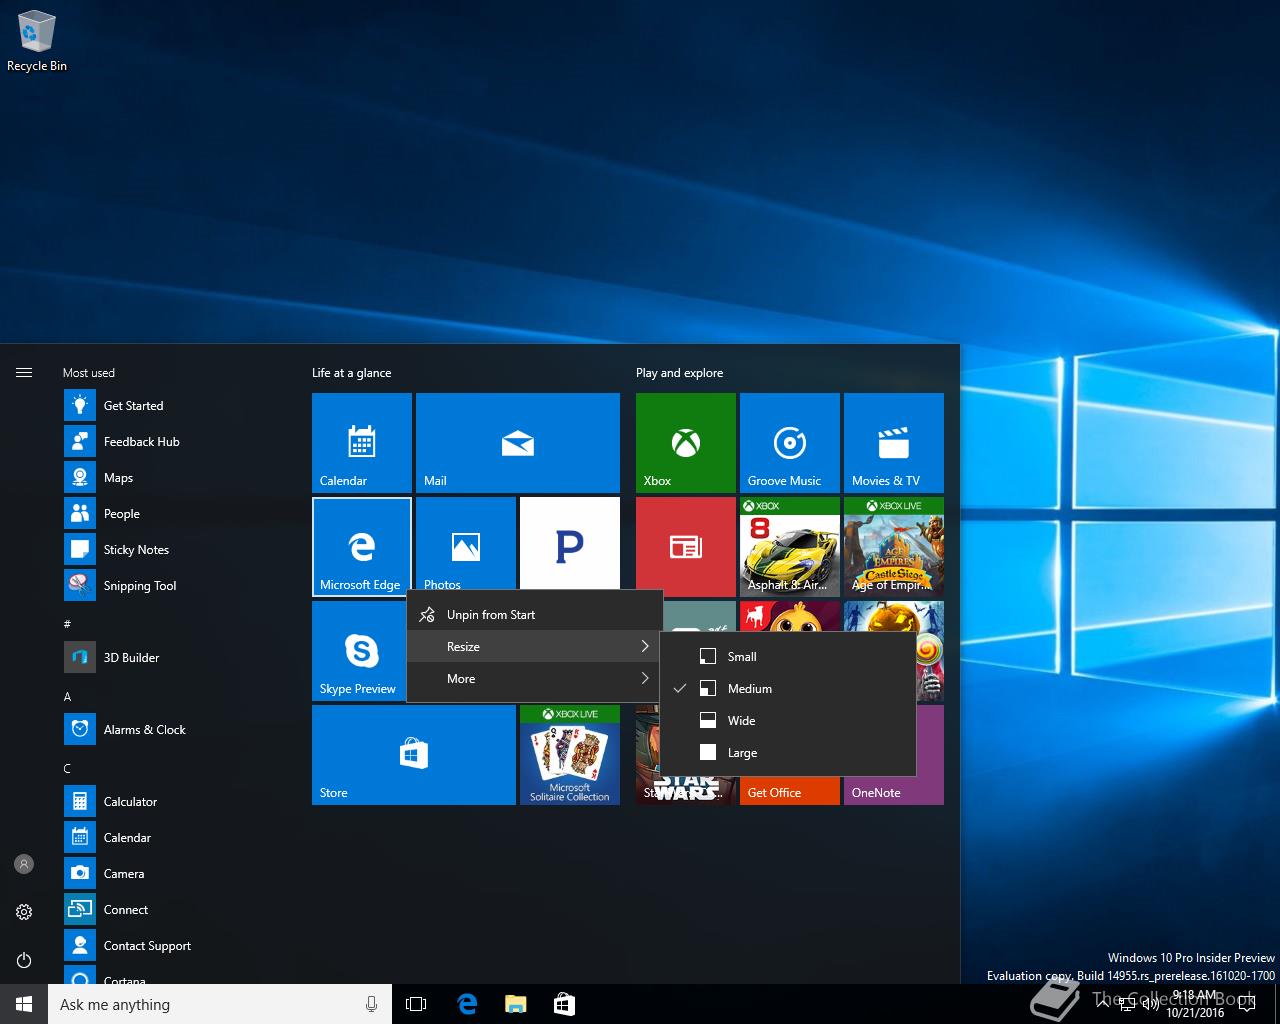Open Task View on the taskbar
The image size is (1280, 1024).
(416, 1004)
